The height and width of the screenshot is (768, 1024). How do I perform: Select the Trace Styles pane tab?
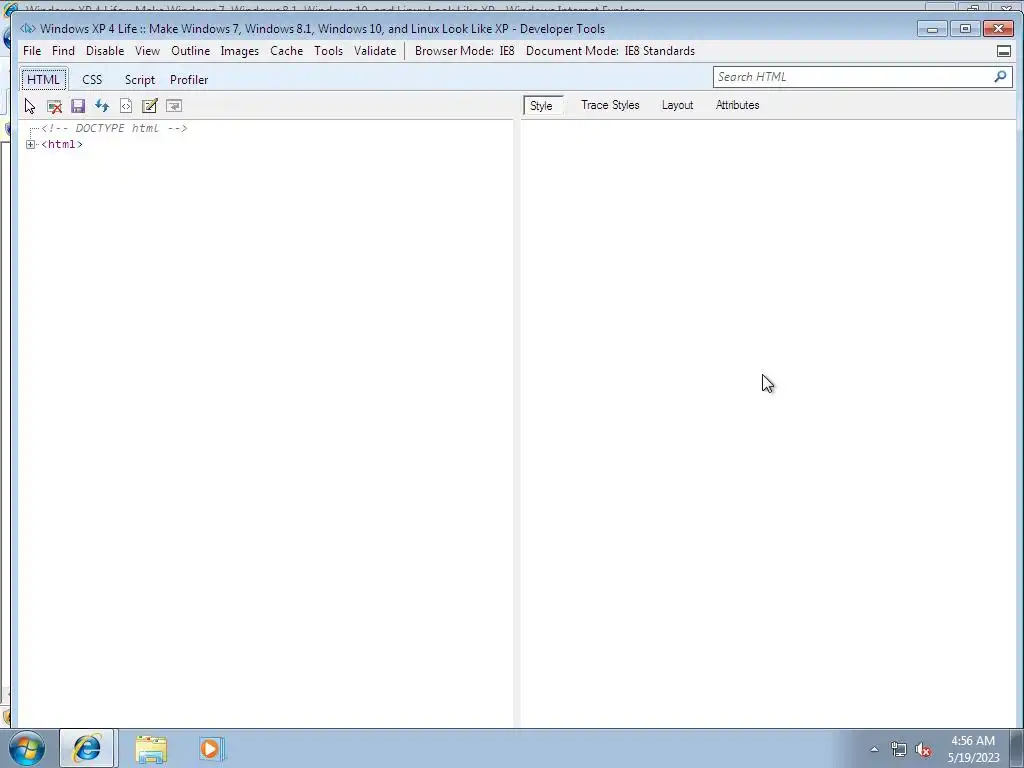[610, 105]
